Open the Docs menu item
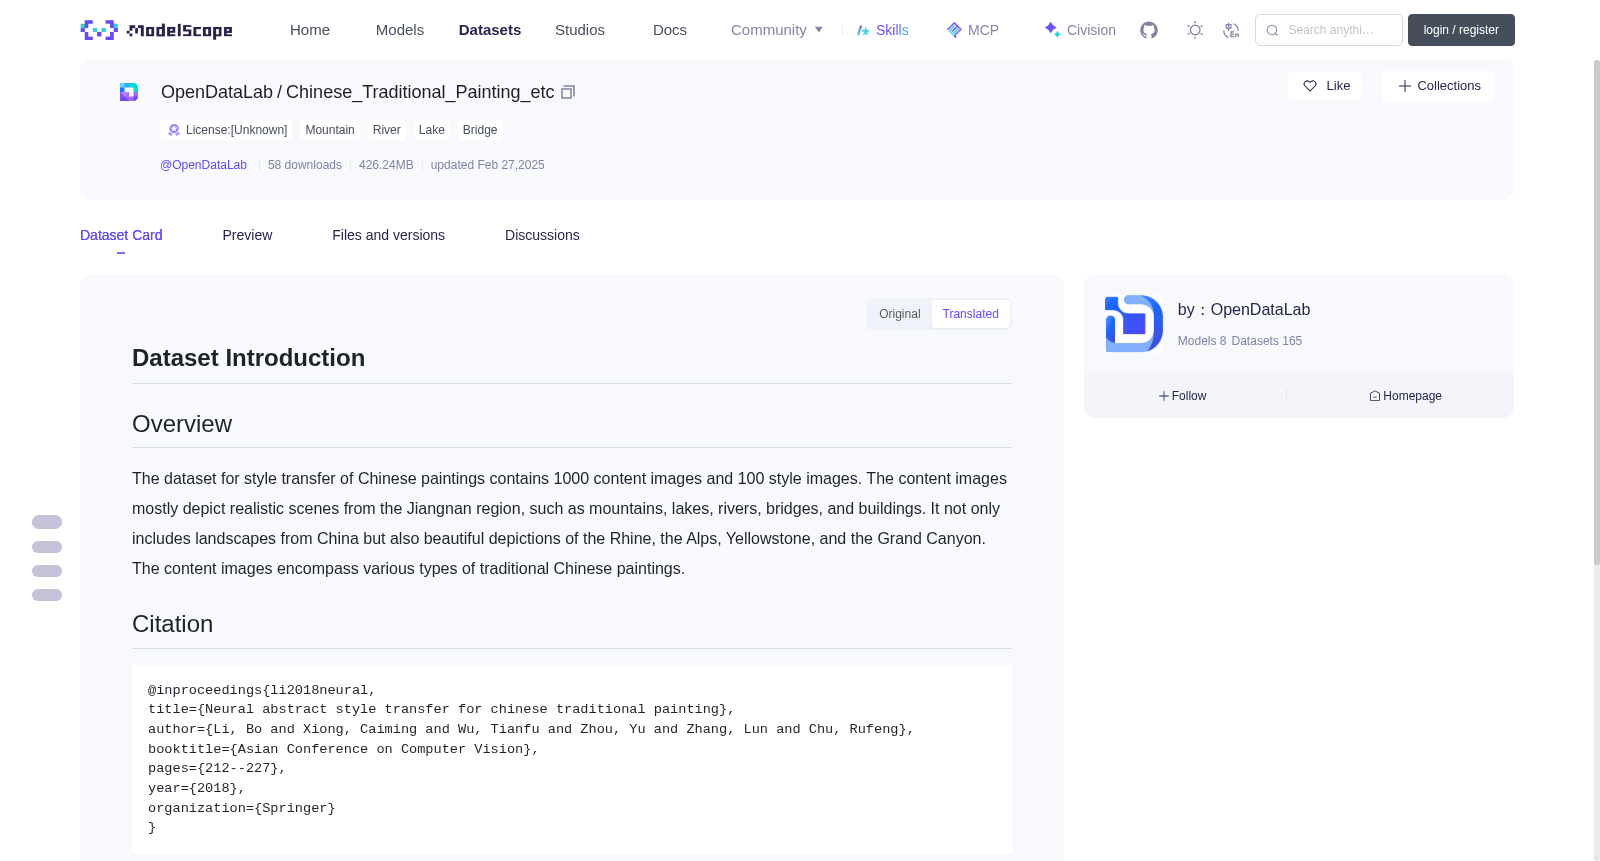 [670, 30]
